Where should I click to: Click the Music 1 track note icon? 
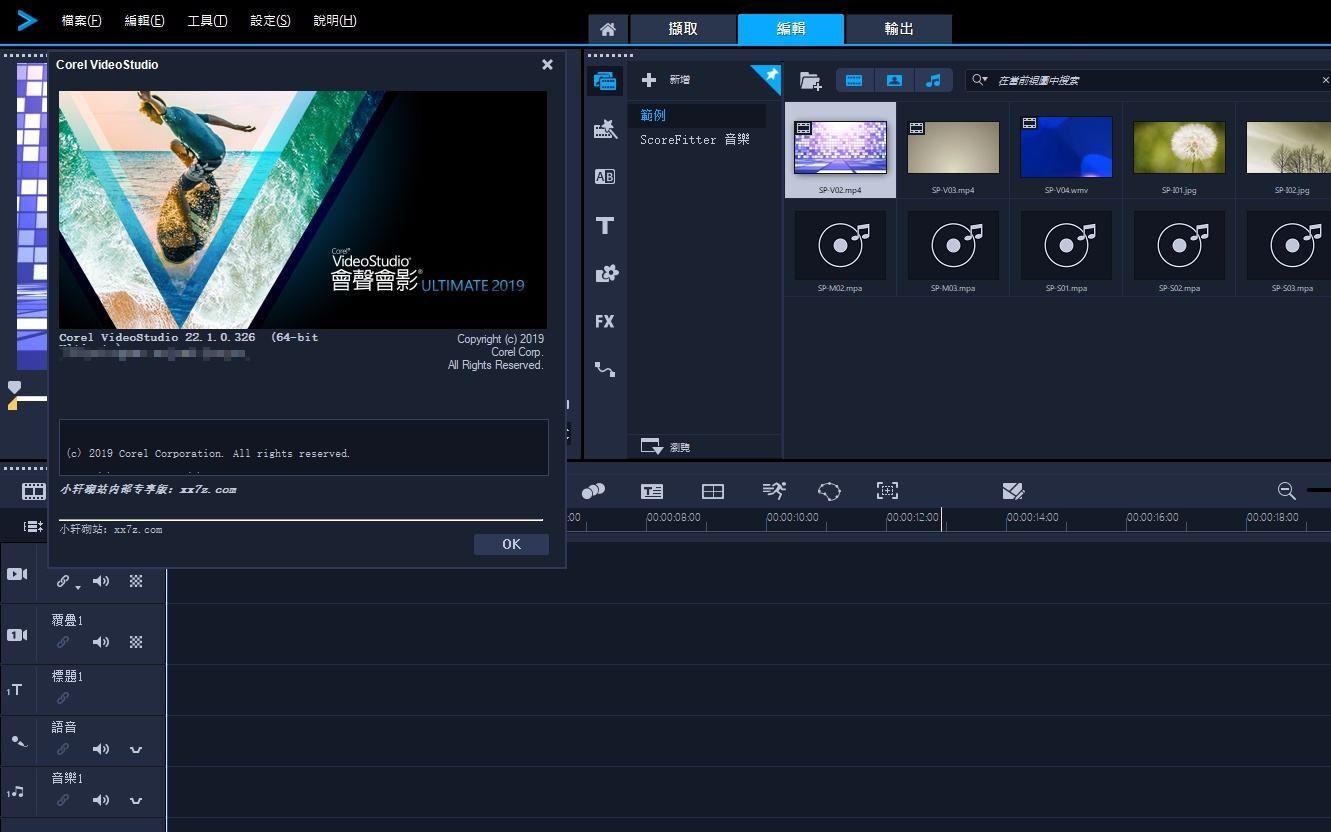[15, 792]
